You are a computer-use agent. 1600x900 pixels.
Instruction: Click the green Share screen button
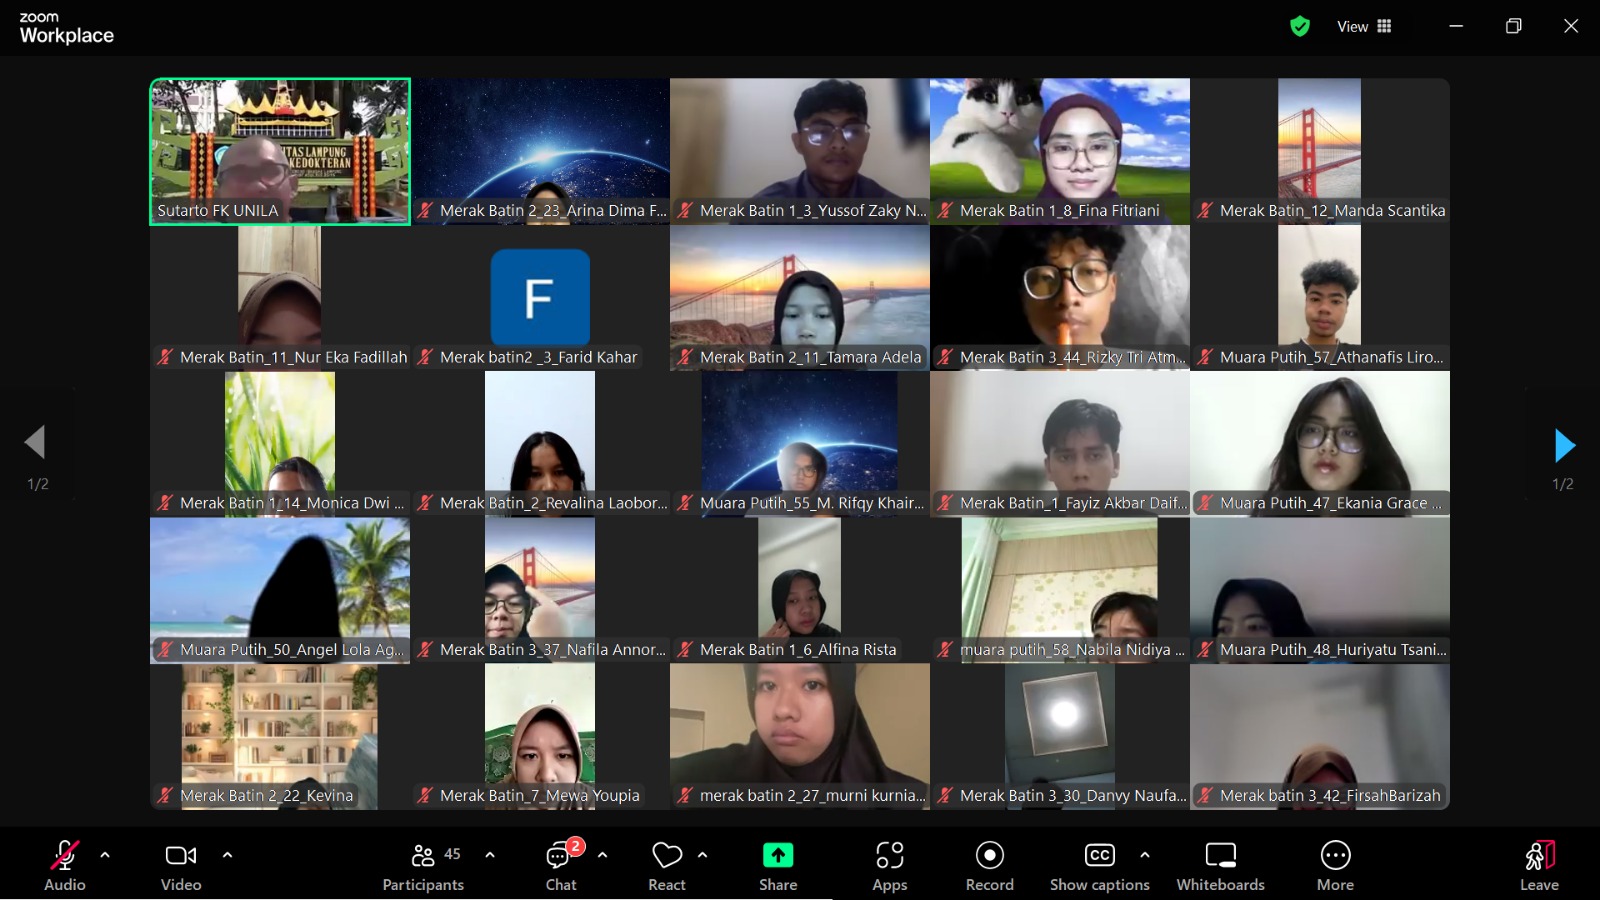(777, 866)
